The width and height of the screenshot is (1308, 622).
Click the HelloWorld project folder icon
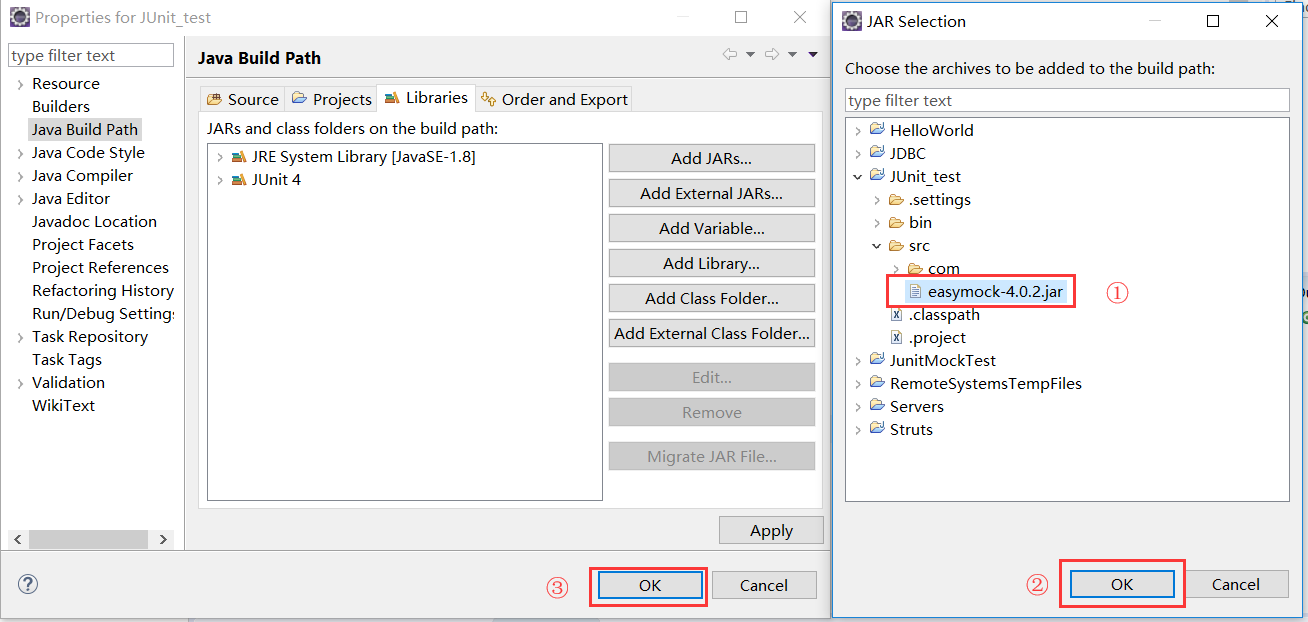point(877,130)
